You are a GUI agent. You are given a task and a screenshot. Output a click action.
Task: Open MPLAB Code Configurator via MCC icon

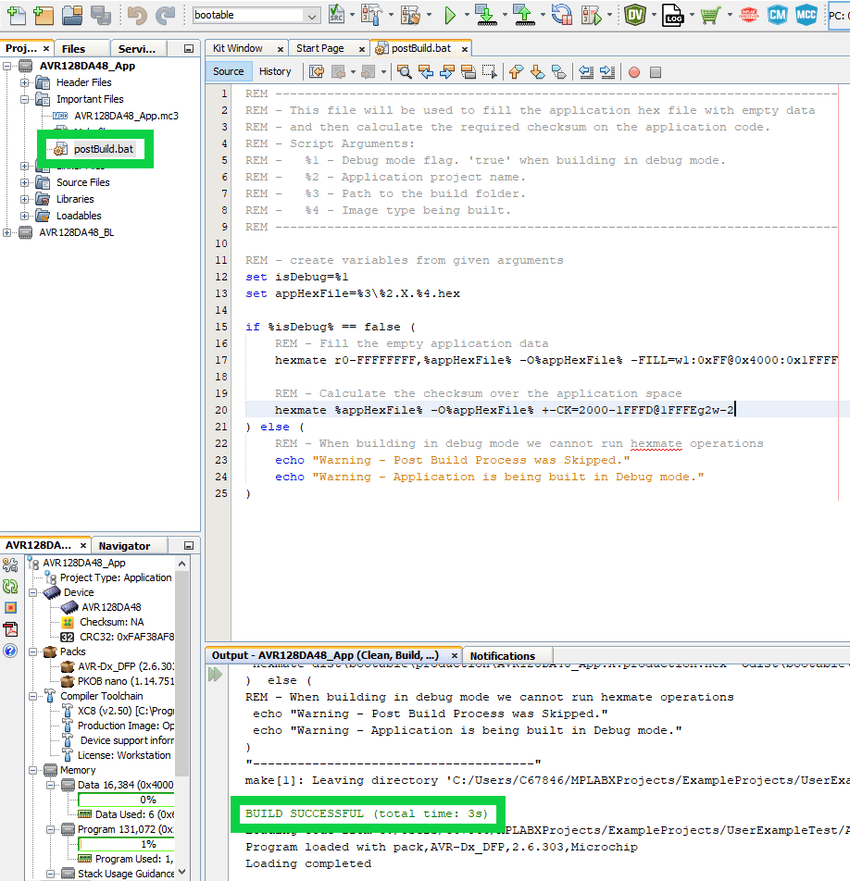[806, 15]
